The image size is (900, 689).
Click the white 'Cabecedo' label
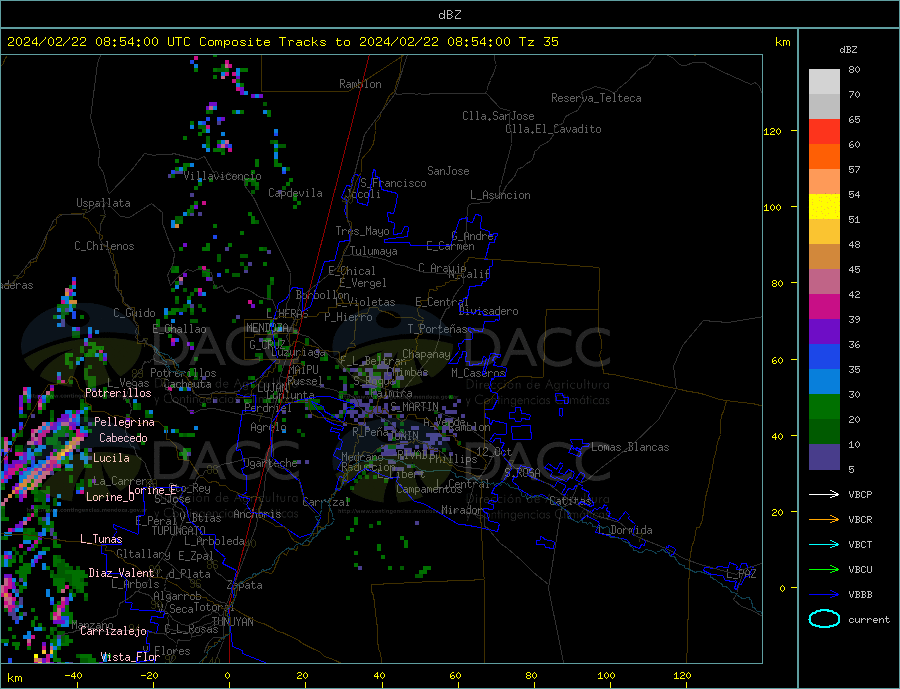tap(123, 438)
